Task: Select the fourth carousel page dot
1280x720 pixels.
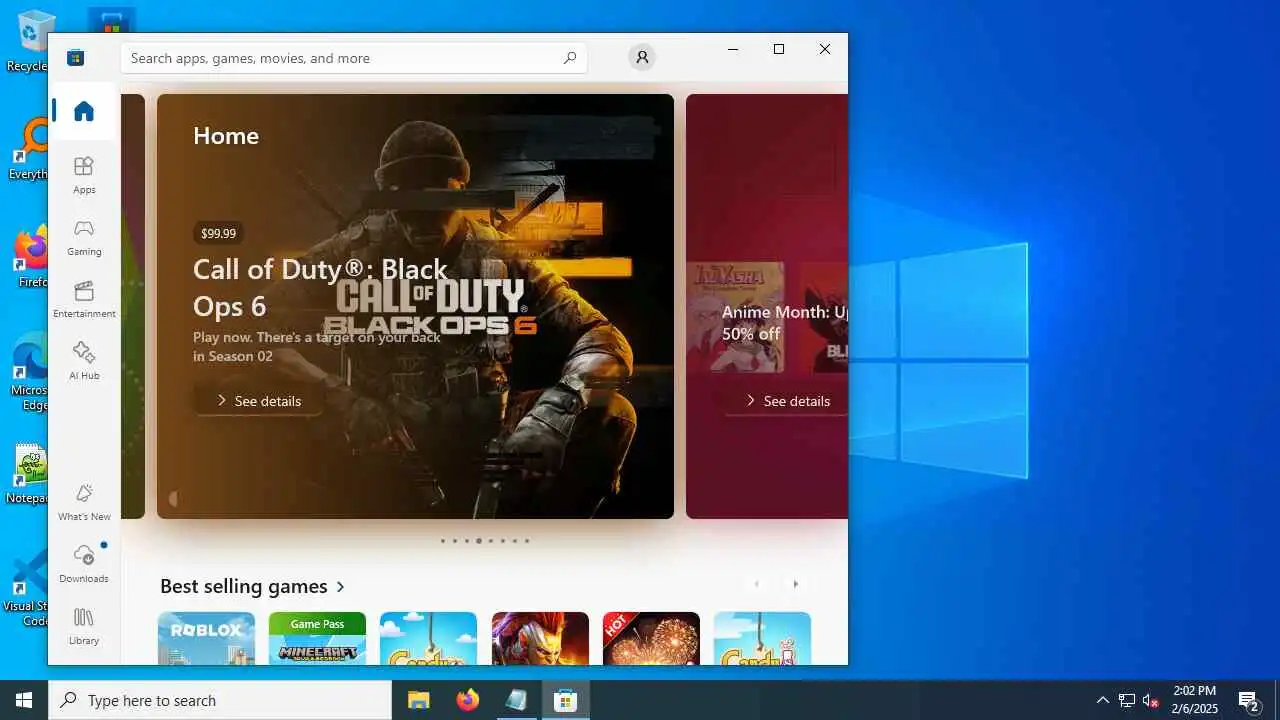Action: pyautogui.click(x=479, y=541)
